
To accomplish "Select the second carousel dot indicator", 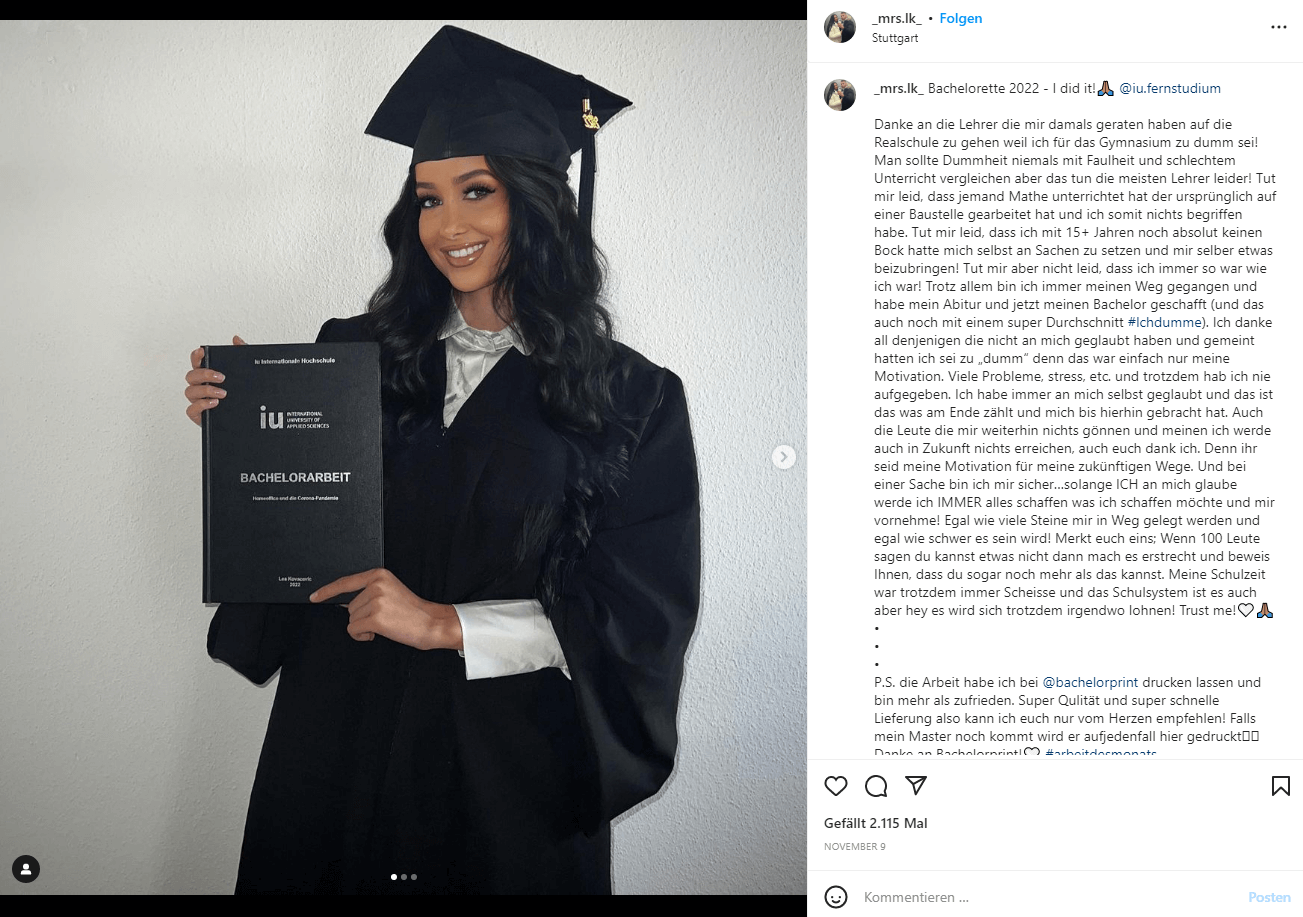I will tap(404, 877).
